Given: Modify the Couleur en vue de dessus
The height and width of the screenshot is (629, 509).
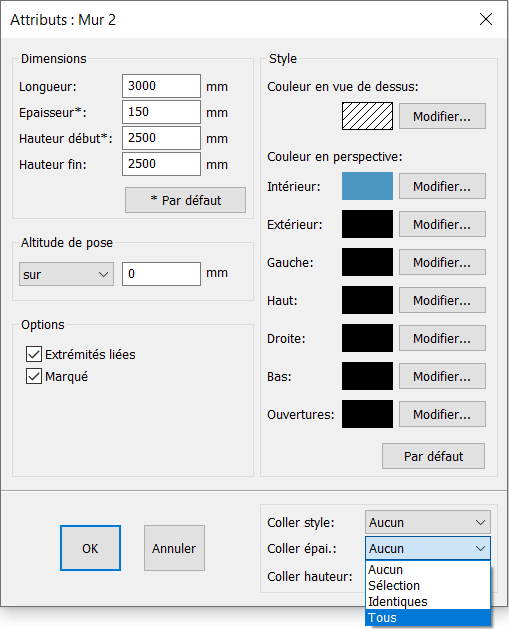Looking at the screenshot, I should point(442,116).
